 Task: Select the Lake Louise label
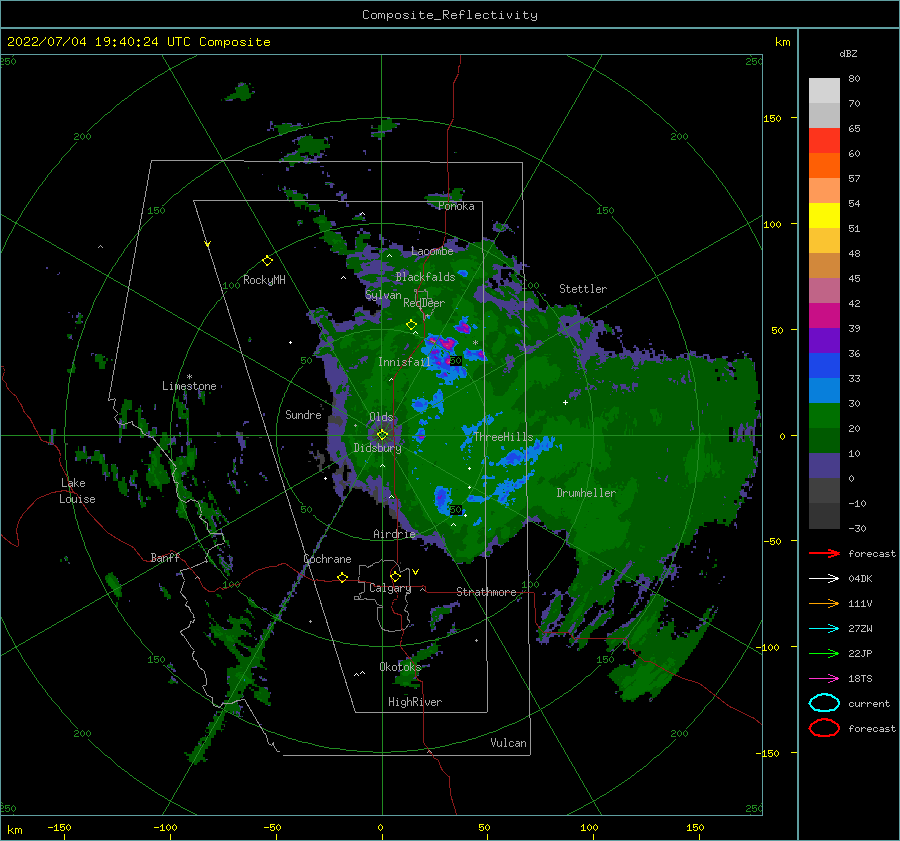tap(78, 491)
